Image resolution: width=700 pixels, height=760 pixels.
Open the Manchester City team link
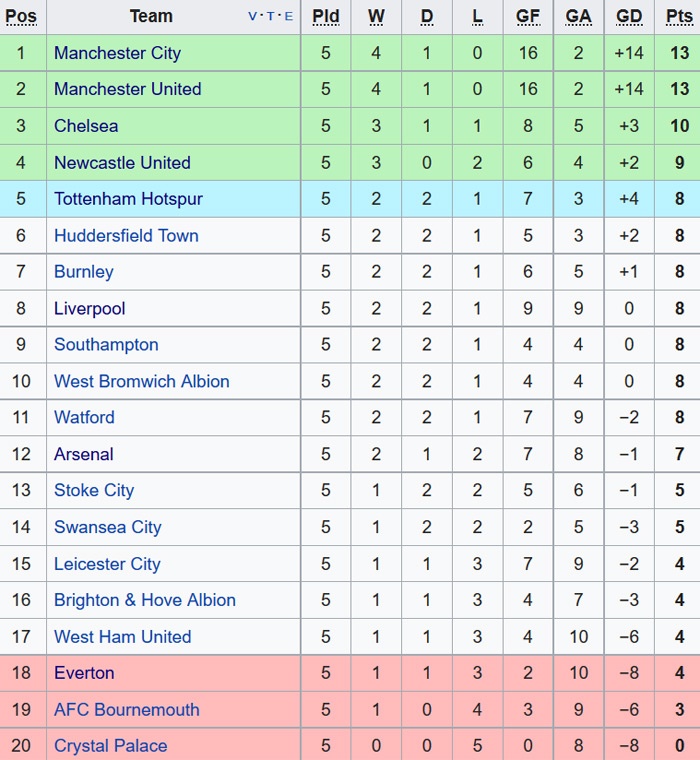pyautogui.click(x=117, y=53)
